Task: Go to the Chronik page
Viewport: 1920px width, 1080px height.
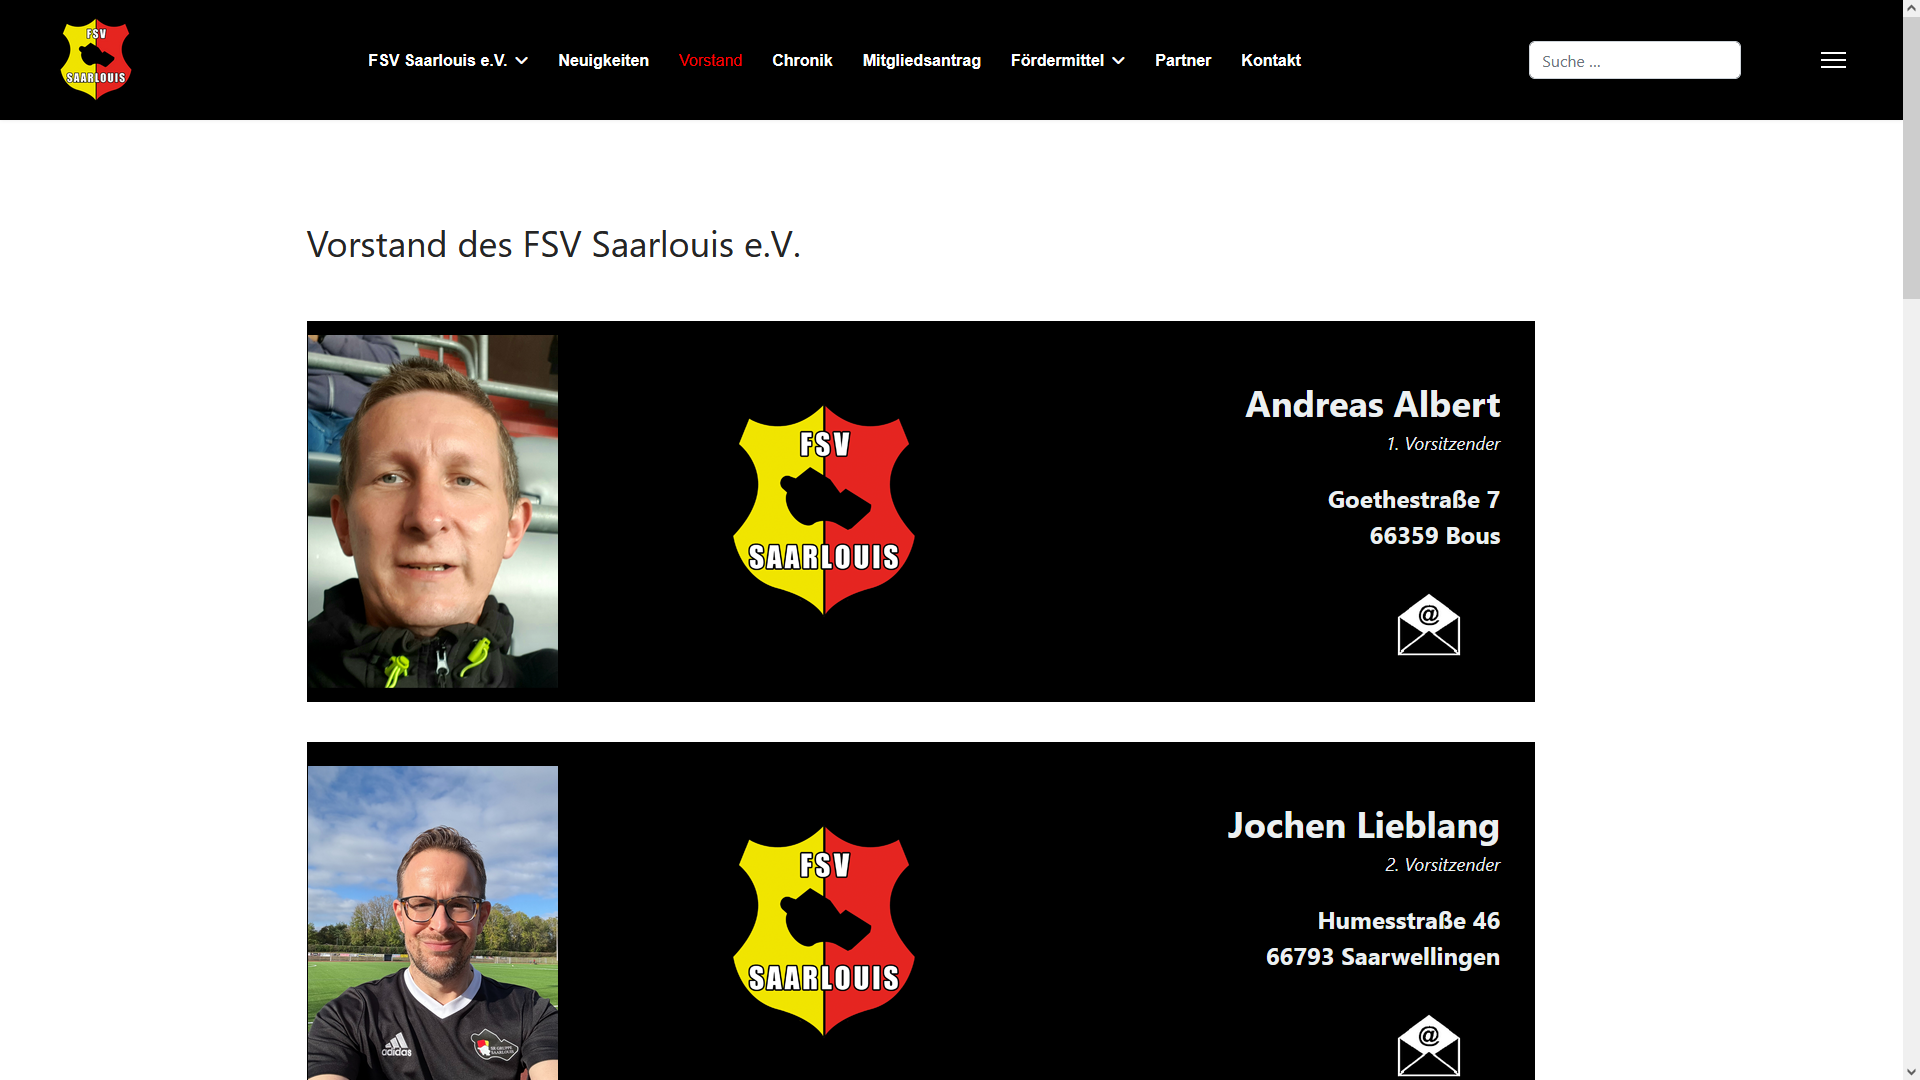Action: (802, 60)
